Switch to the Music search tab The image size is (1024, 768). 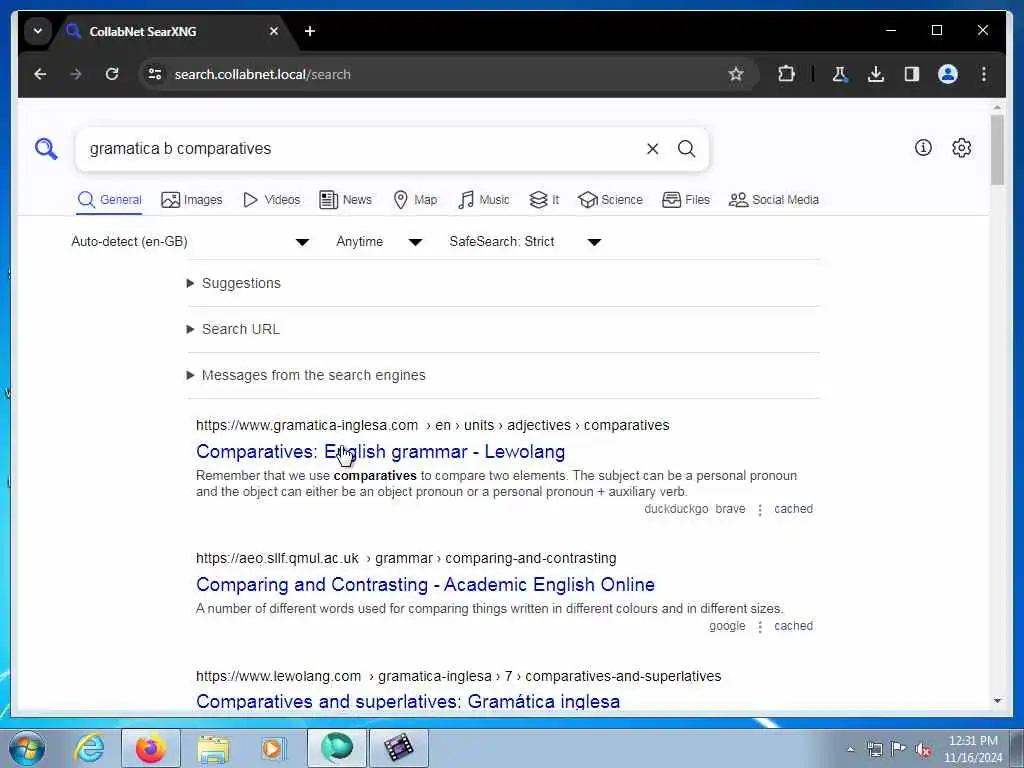[484, 200]
